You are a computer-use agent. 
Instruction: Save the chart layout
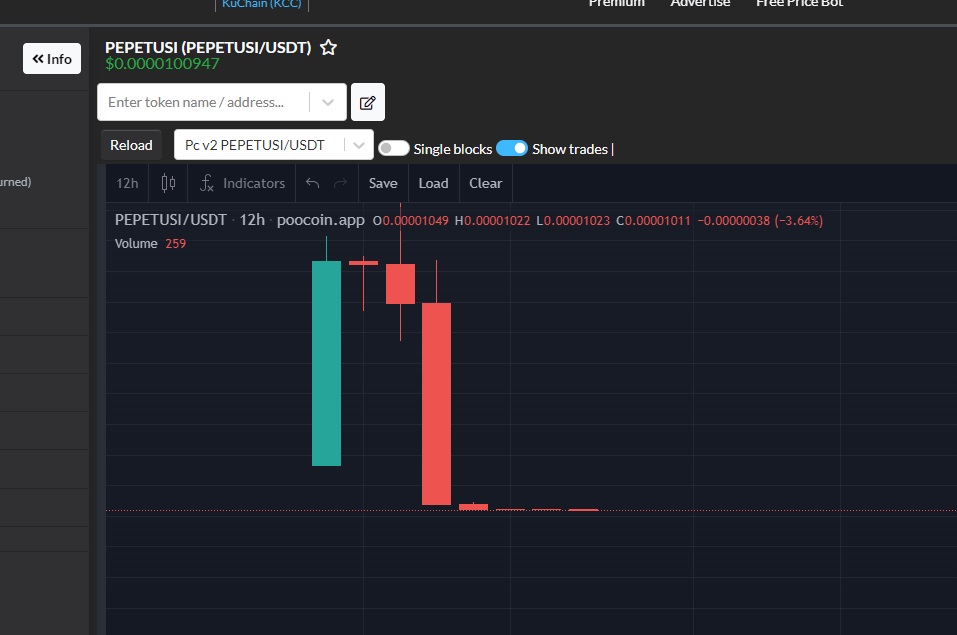pyautogui.click(x=383, y=183)
